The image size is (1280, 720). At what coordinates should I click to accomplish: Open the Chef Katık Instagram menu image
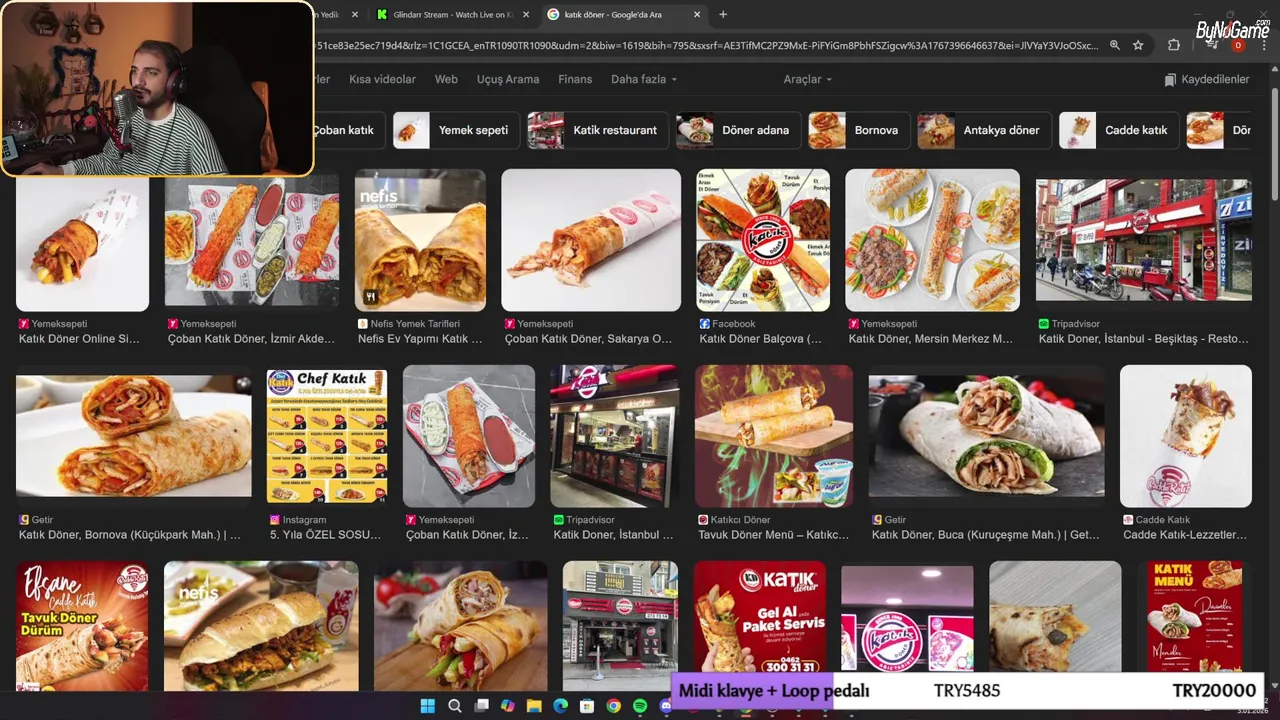coord(327,436)
